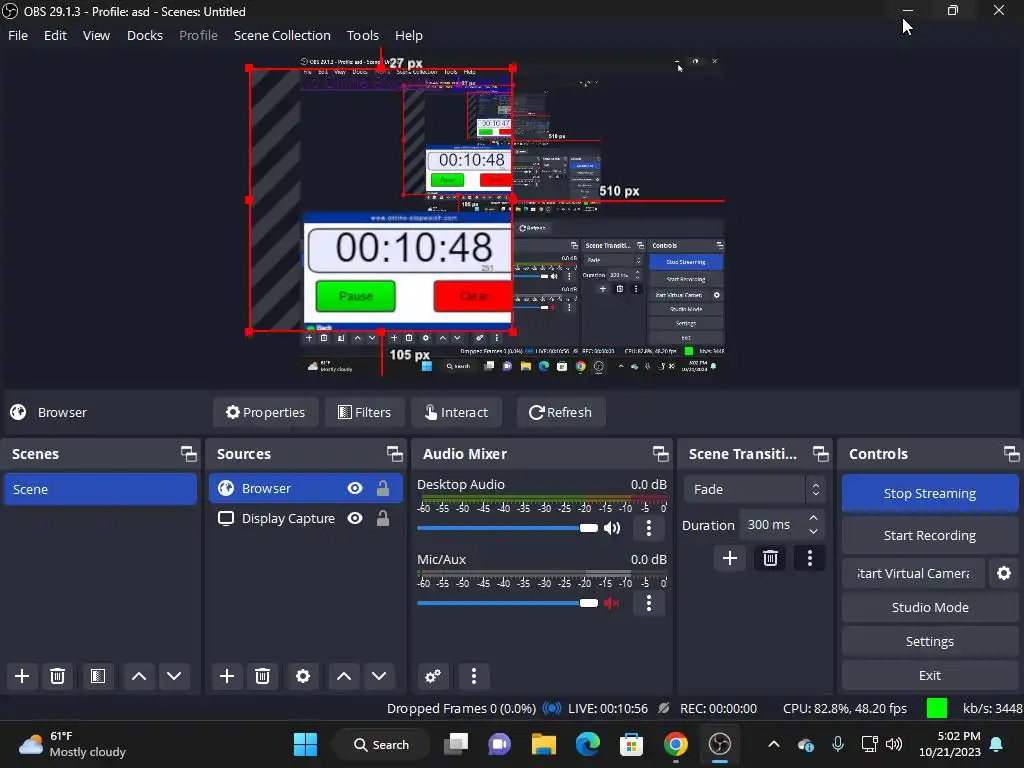Open Google Chrome from taskbar

tap(675, 744)
